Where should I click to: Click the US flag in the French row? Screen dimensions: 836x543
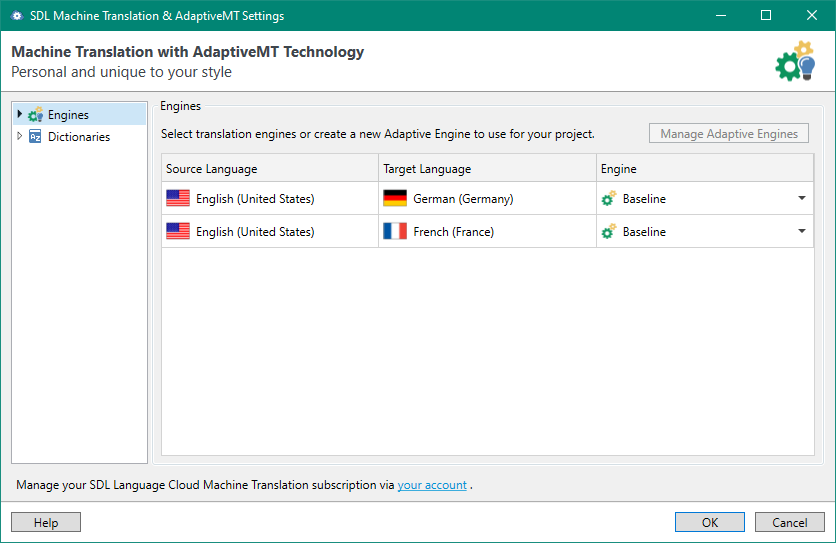point(178,231)
